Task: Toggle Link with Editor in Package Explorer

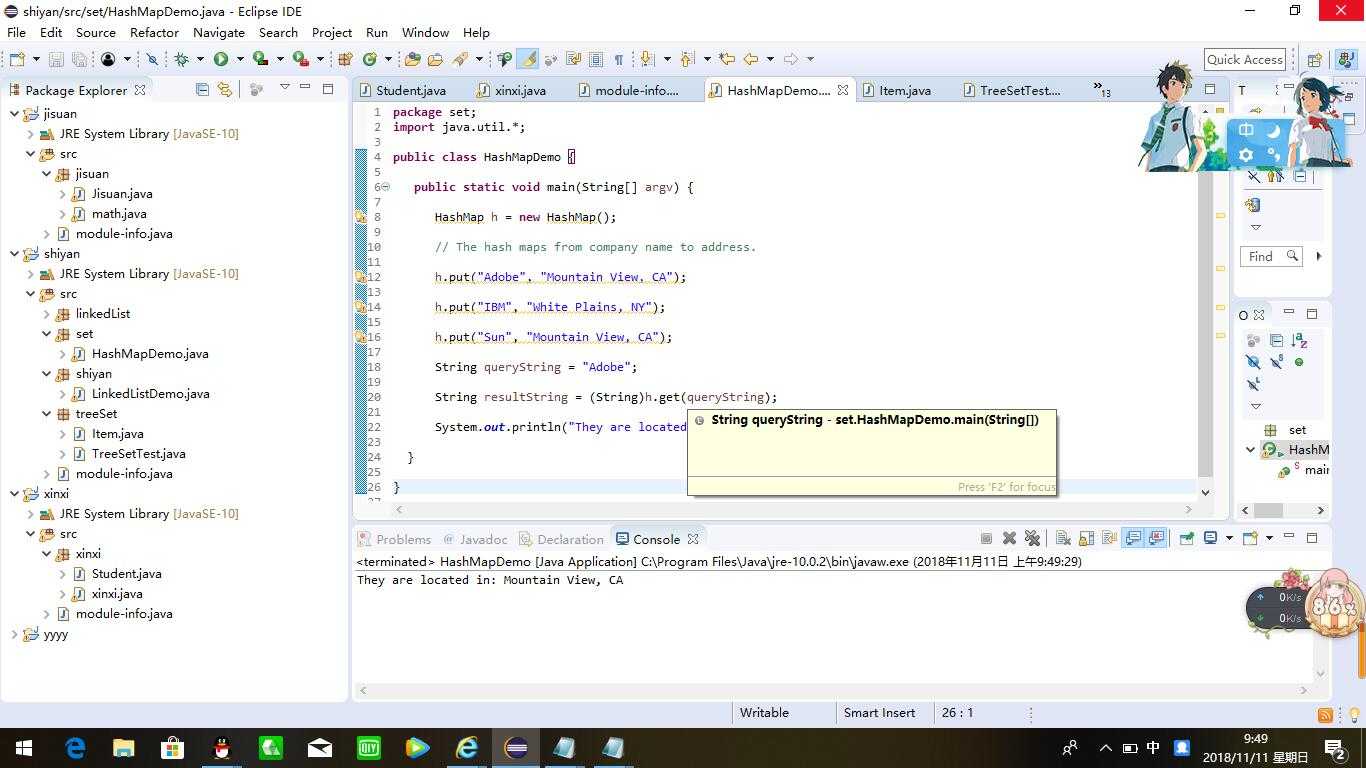Action: pyautogui.click(x=225, y=89)
